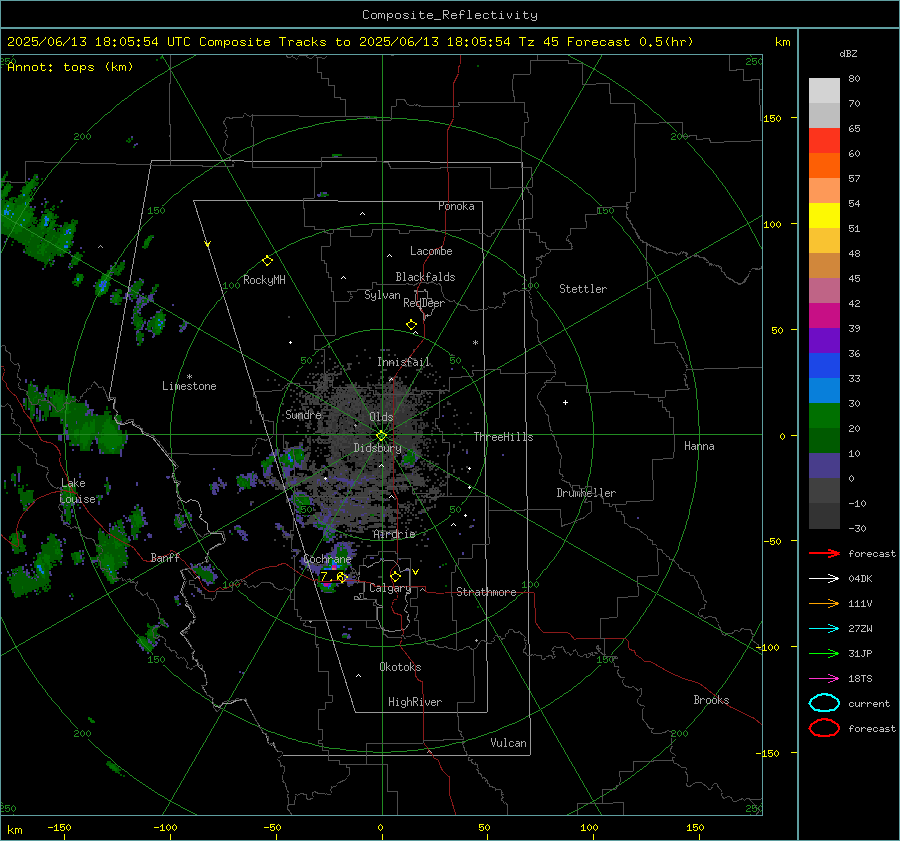Screen dimensions: 900x841
Task: Pick the bright yellow 51-54 dBZ swatch
Action: click(824, 216)
